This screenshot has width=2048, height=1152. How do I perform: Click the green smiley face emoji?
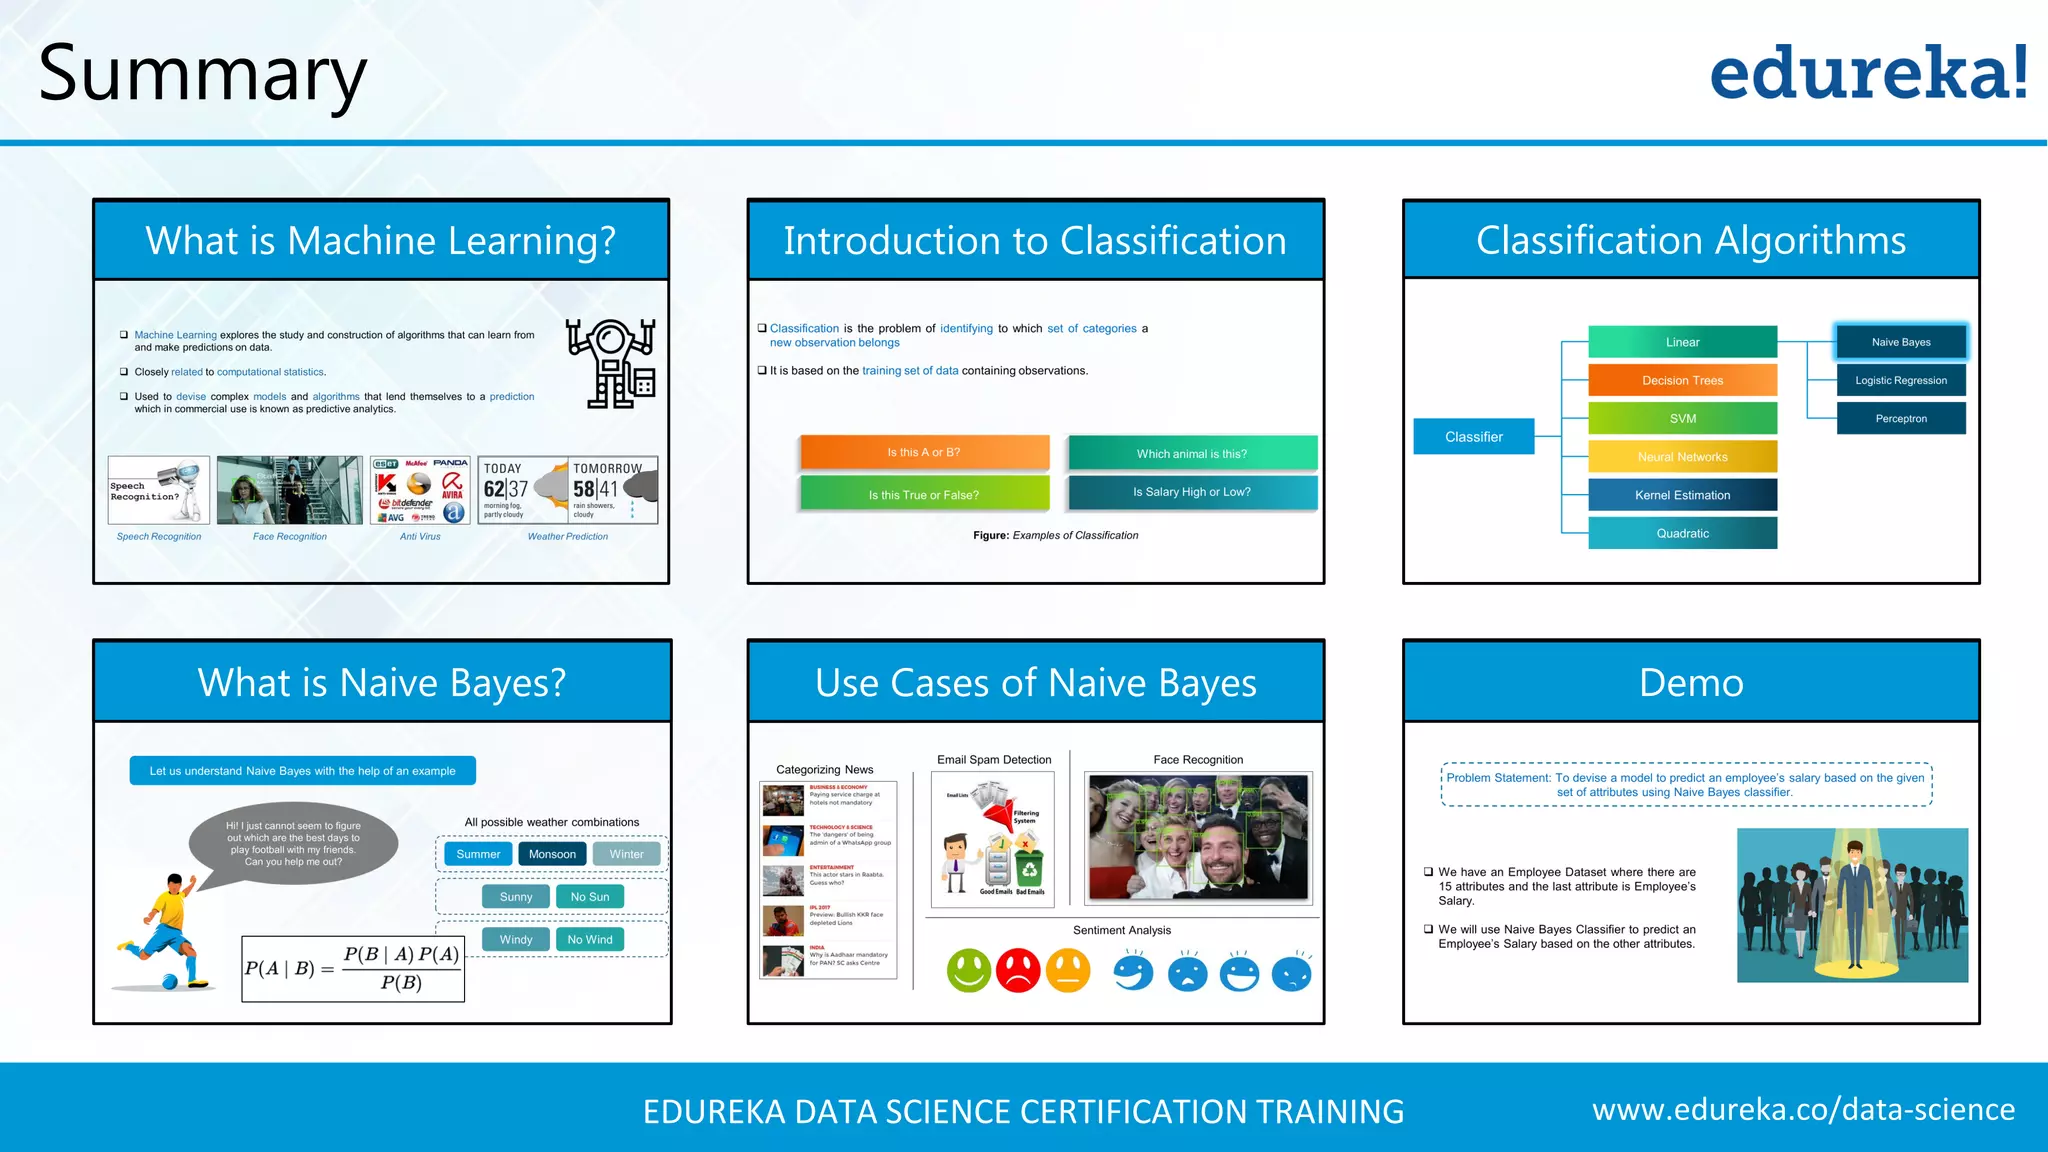coord(968,970)
